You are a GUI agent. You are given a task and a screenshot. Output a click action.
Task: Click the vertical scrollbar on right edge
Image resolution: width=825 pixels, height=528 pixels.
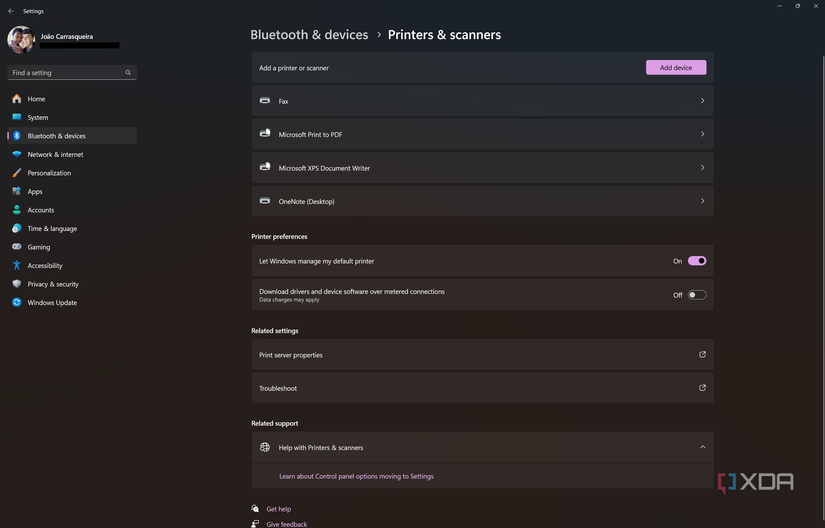coord(822,289)
